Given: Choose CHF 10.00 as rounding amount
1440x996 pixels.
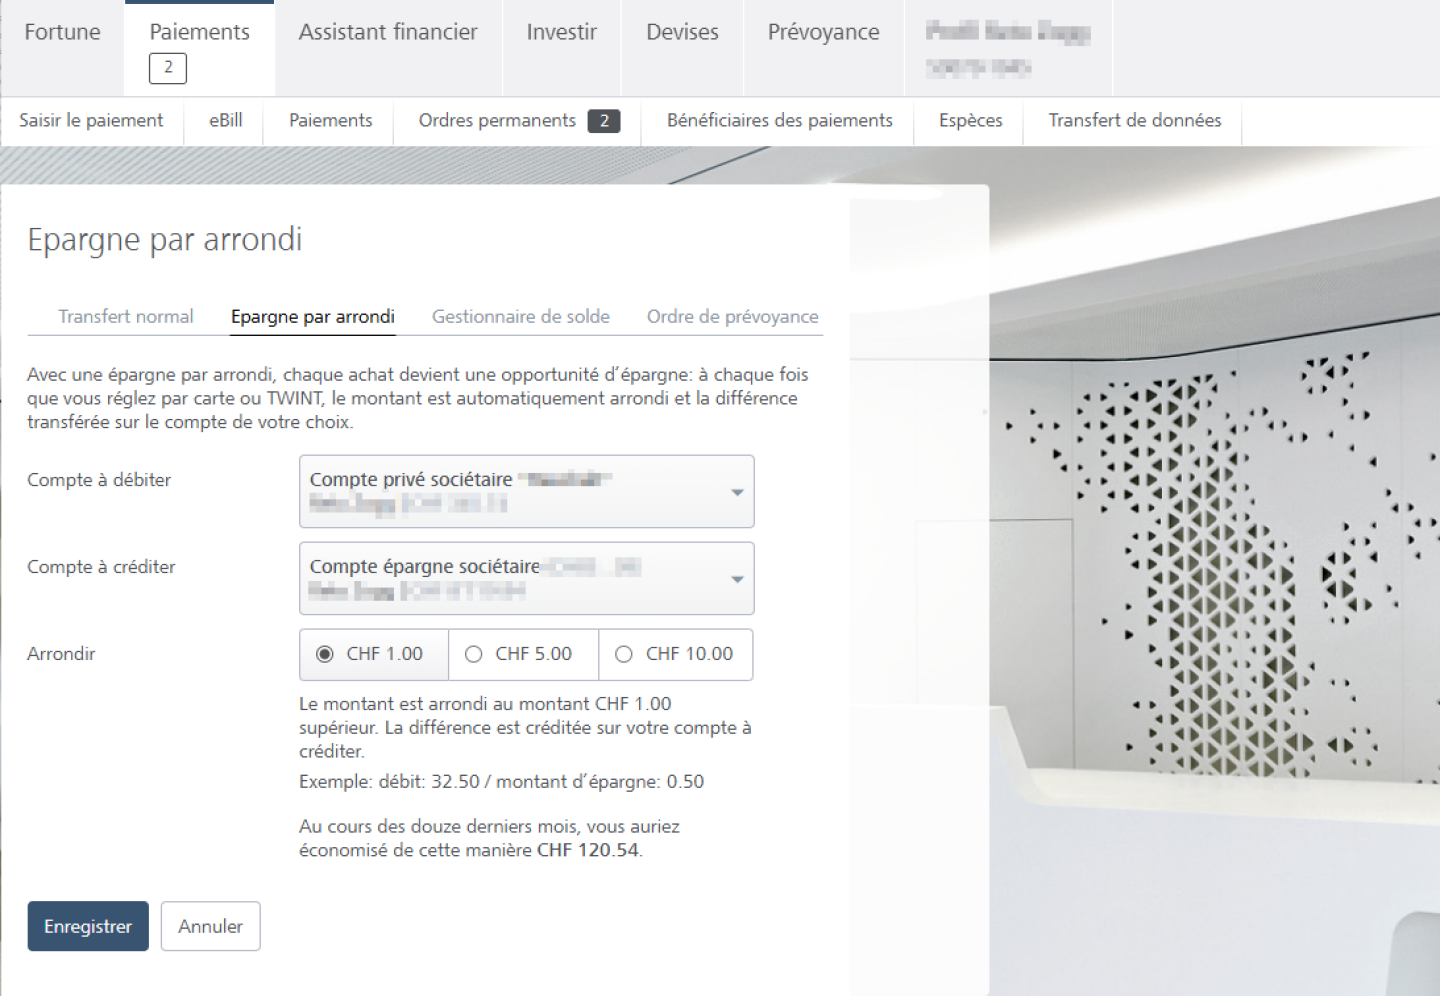Looking at the screenshot, I should coord(624,654).
